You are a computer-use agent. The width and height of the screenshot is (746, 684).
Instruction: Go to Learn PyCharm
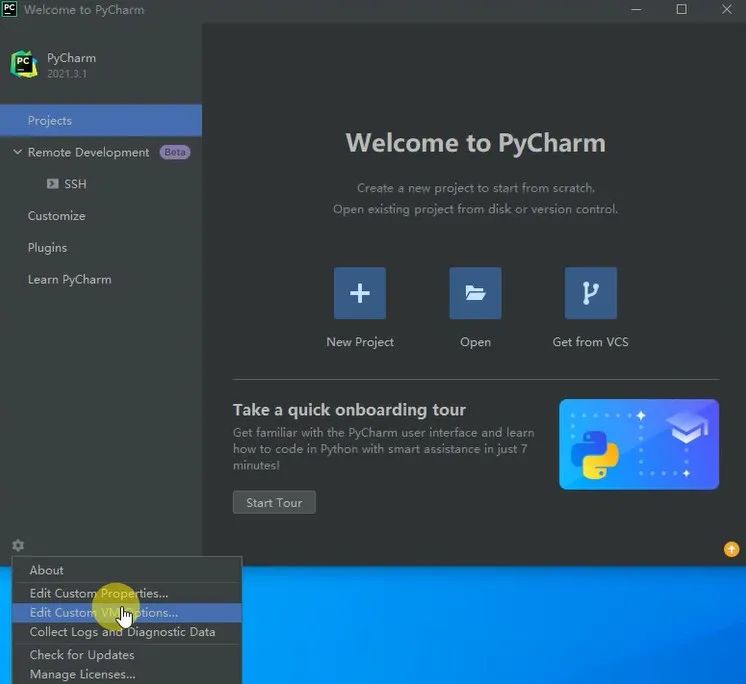(x=70, y=280)
